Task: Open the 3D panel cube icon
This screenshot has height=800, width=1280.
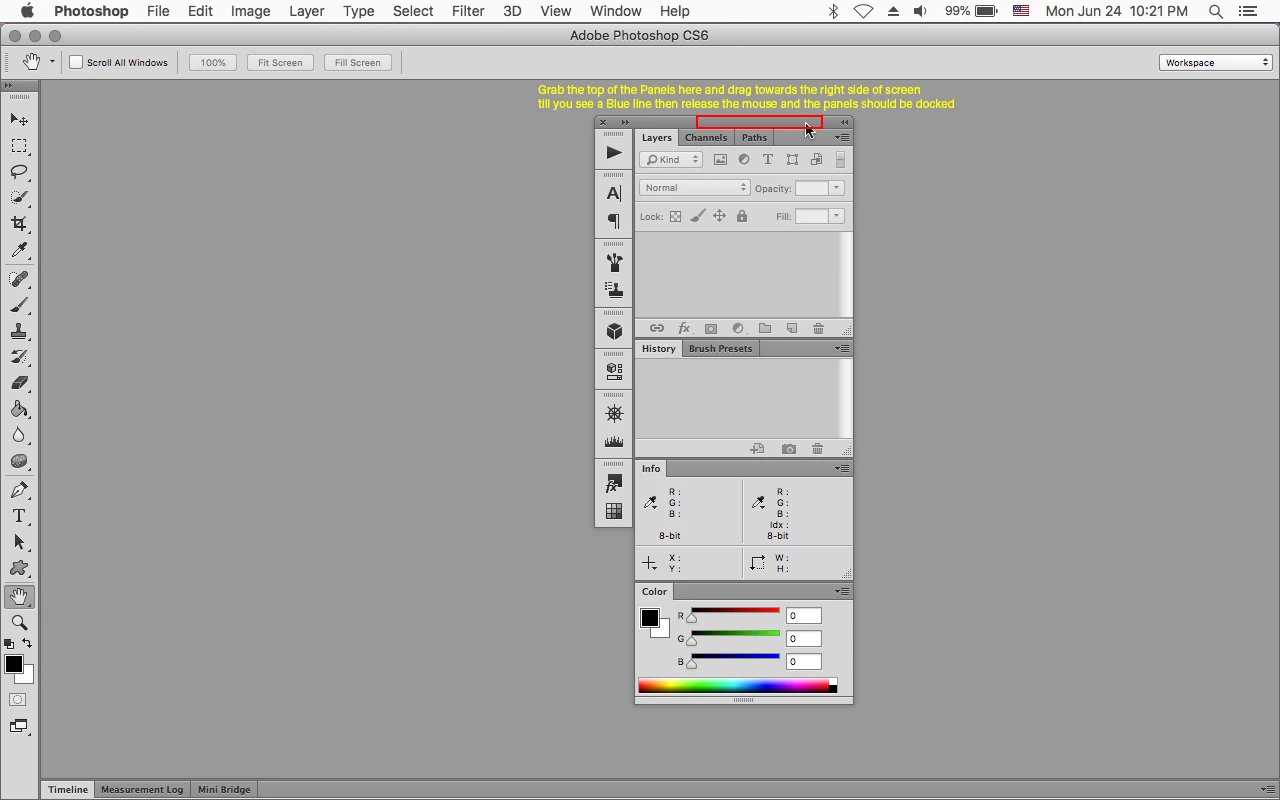Action: pyautogui.click(x=614, y=332)
